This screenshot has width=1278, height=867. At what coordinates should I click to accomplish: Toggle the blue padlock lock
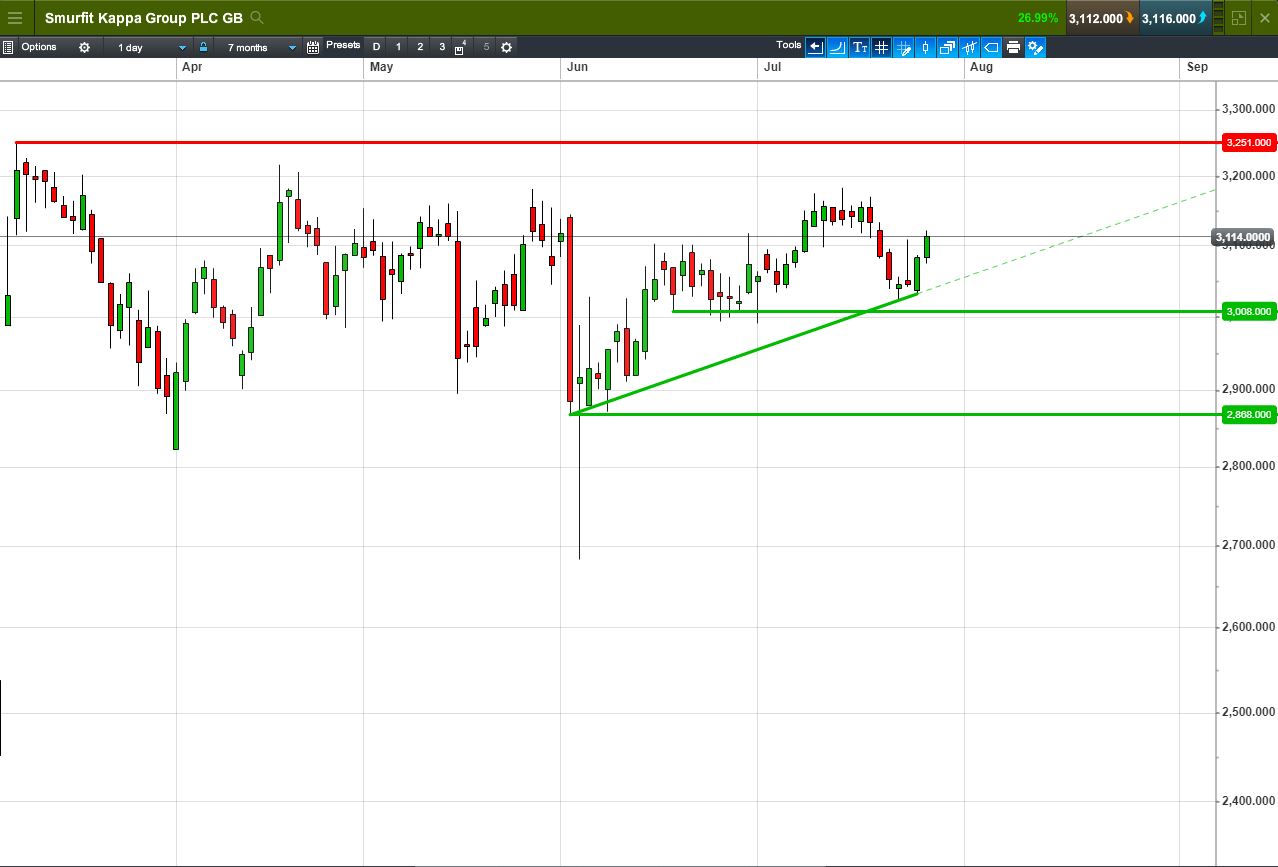pyautogui.click(x=203, y=47)
